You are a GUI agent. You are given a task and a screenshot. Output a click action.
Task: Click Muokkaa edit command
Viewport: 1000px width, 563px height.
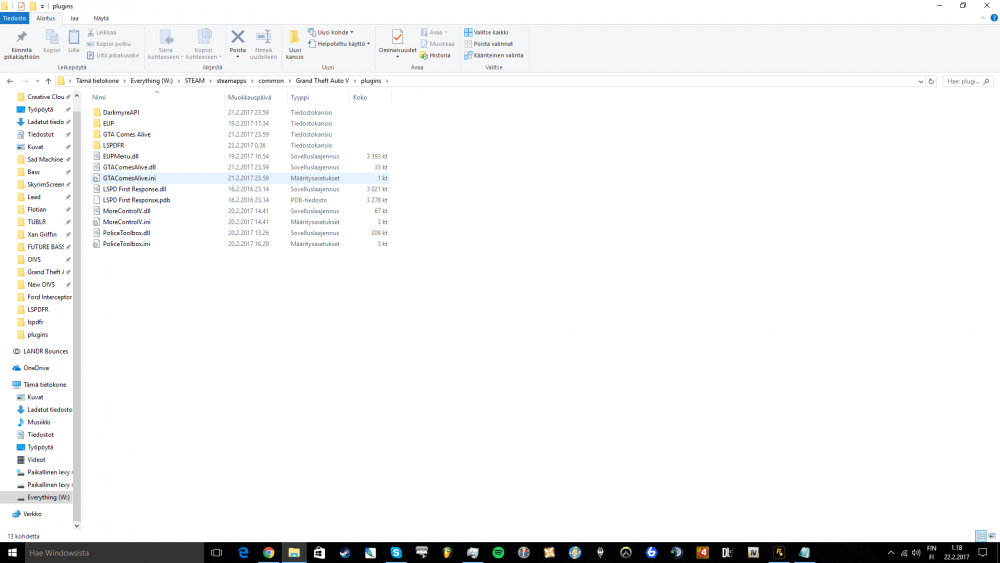(x=438, y=44)
